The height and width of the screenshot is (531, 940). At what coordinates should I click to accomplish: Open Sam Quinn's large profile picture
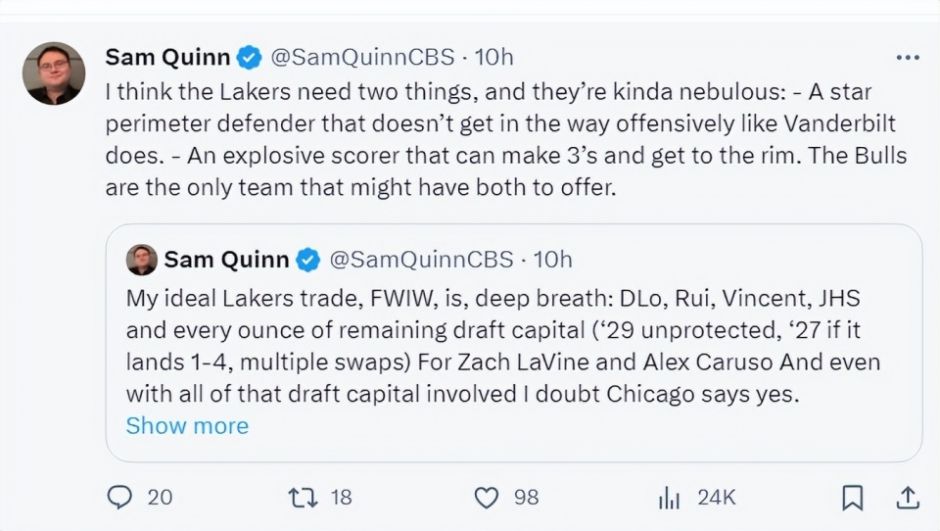tap(54, 73)
